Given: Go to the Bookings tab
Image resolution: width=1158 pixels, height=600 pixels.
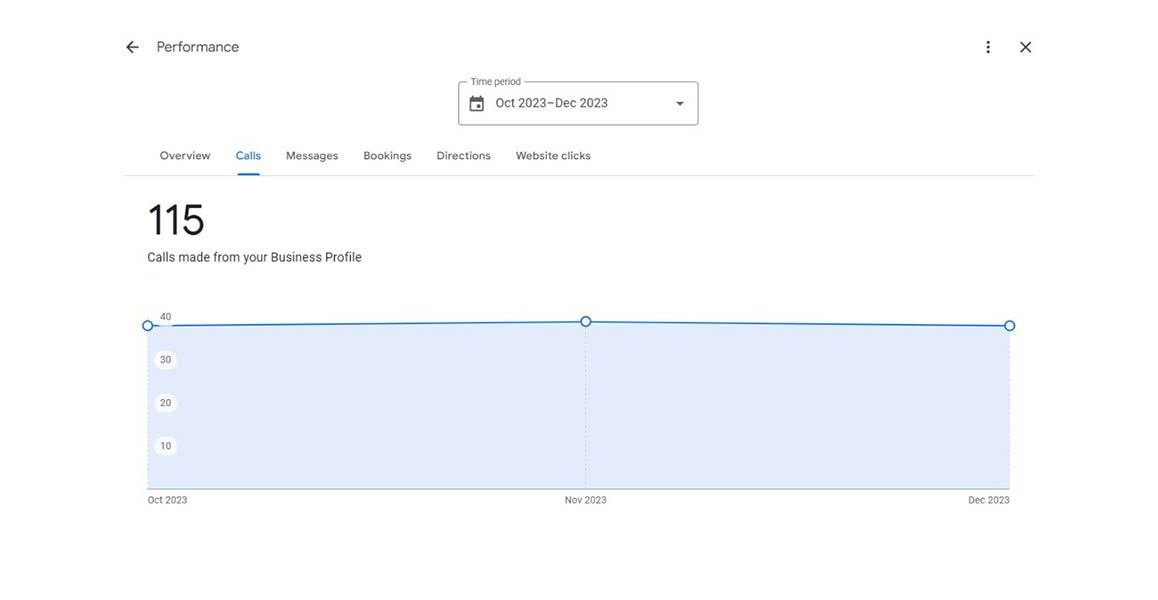Looking at the screenshot, I should coord(387,156).
